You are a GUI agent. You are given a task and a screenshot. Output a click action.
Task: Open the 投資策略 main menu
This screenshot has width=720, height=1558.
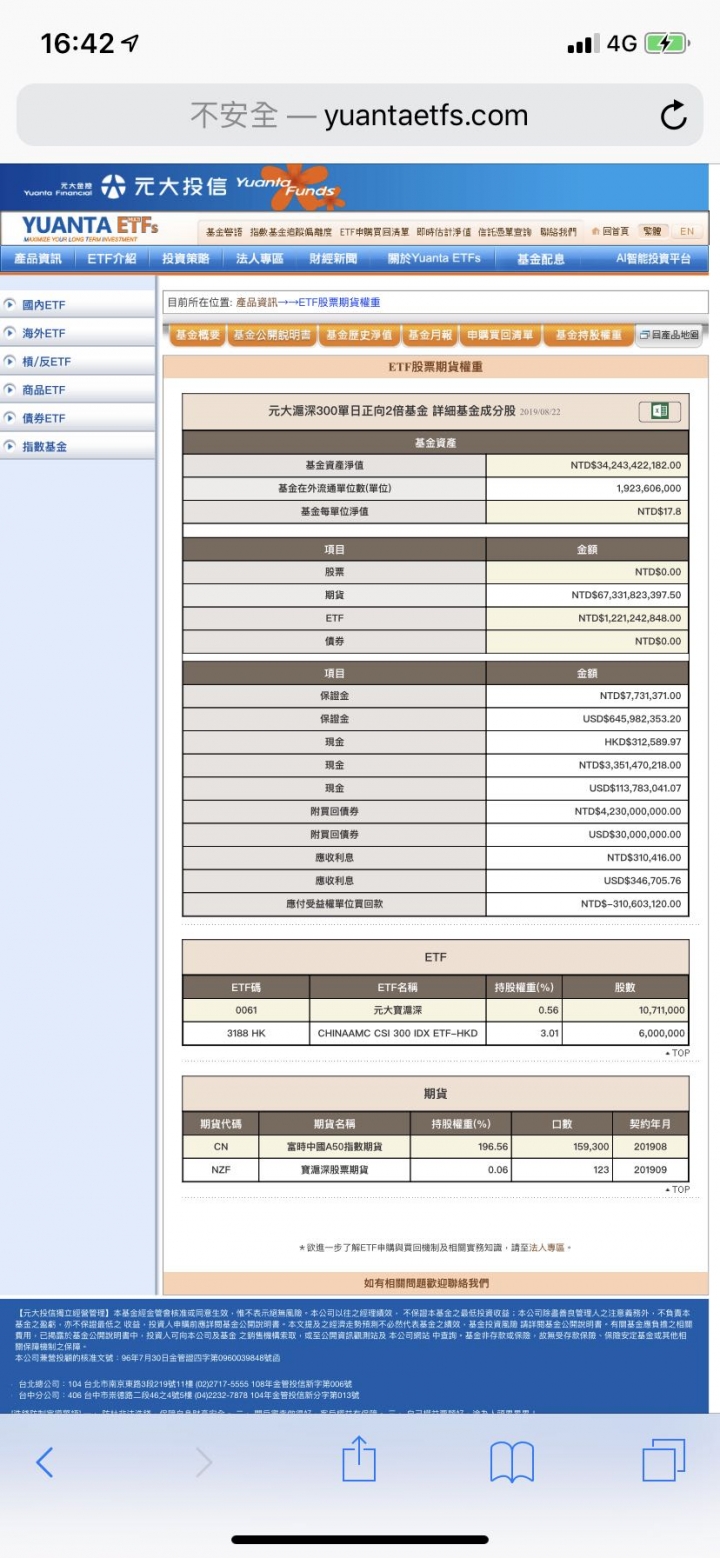186,259
